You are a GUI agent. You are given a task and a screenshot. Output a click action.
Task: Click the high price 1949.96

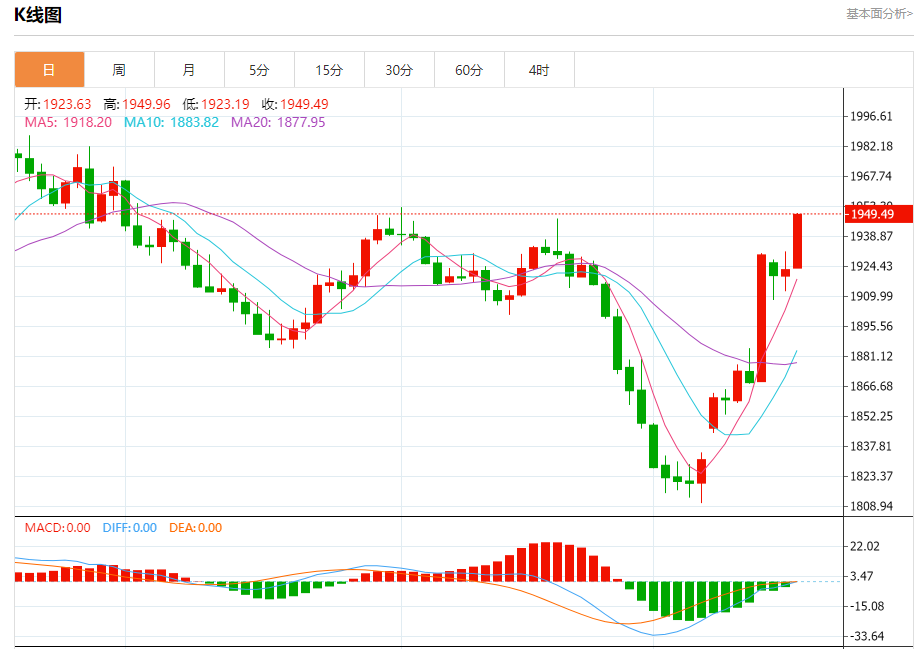coord(146,104)
